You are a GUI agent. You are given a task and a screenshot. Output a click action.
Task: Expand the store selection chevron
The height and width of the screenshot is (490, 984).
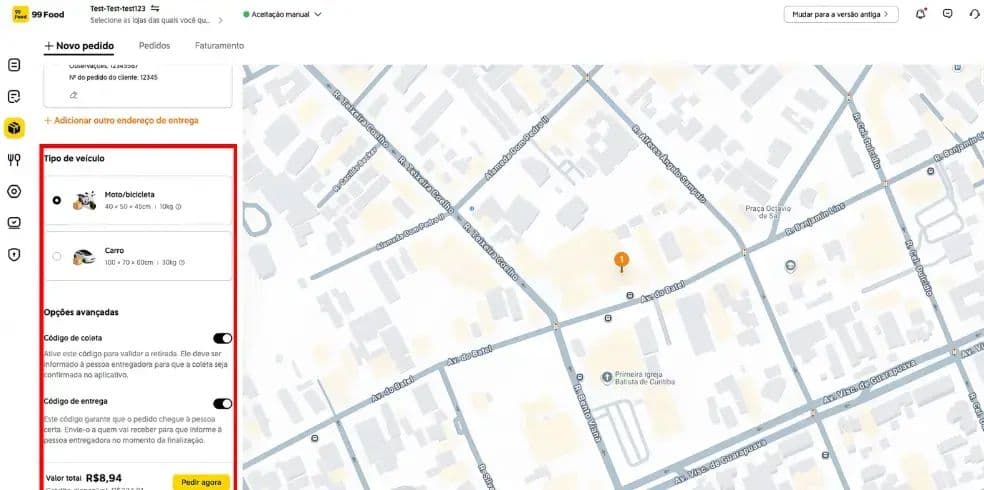point(220,21)
